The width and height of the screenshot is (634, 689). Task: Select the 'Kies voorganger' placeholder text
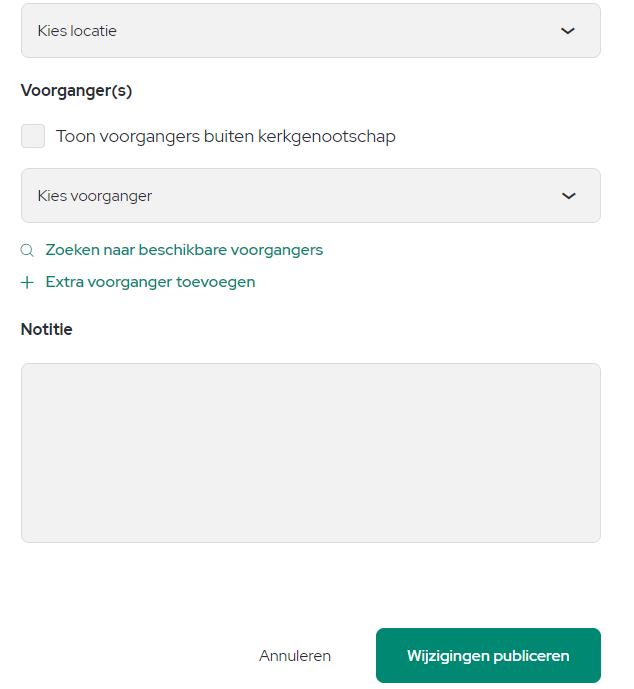(x=94, y=196)
